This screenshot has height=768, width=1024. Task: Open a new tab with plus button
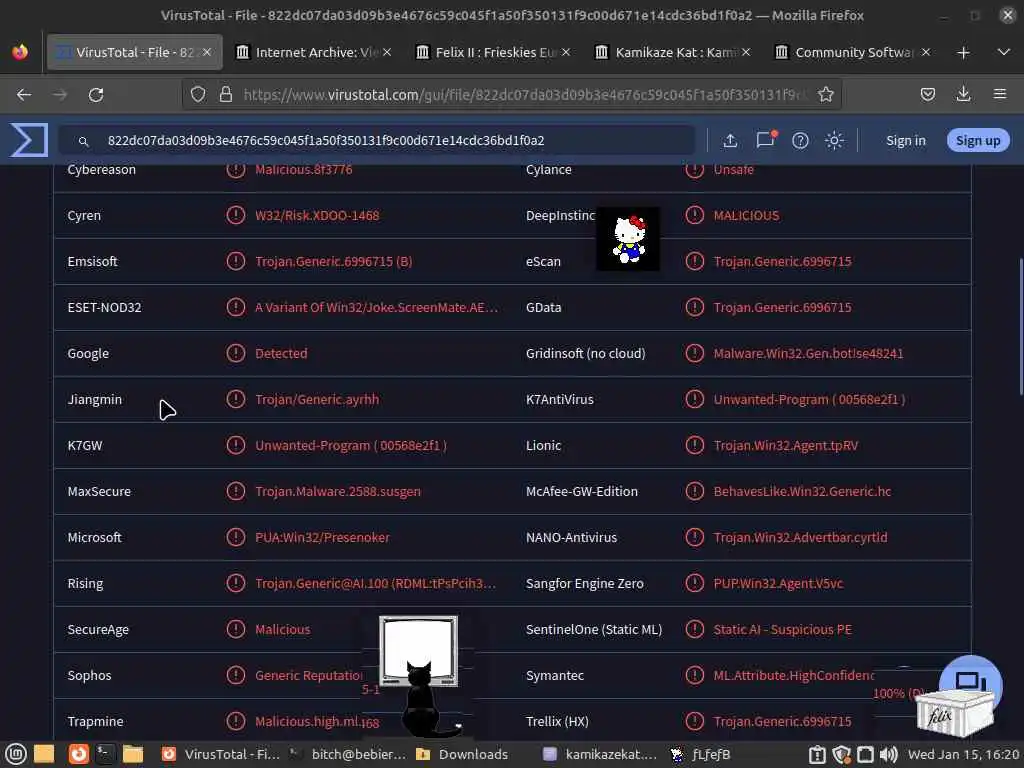point(963,52)
